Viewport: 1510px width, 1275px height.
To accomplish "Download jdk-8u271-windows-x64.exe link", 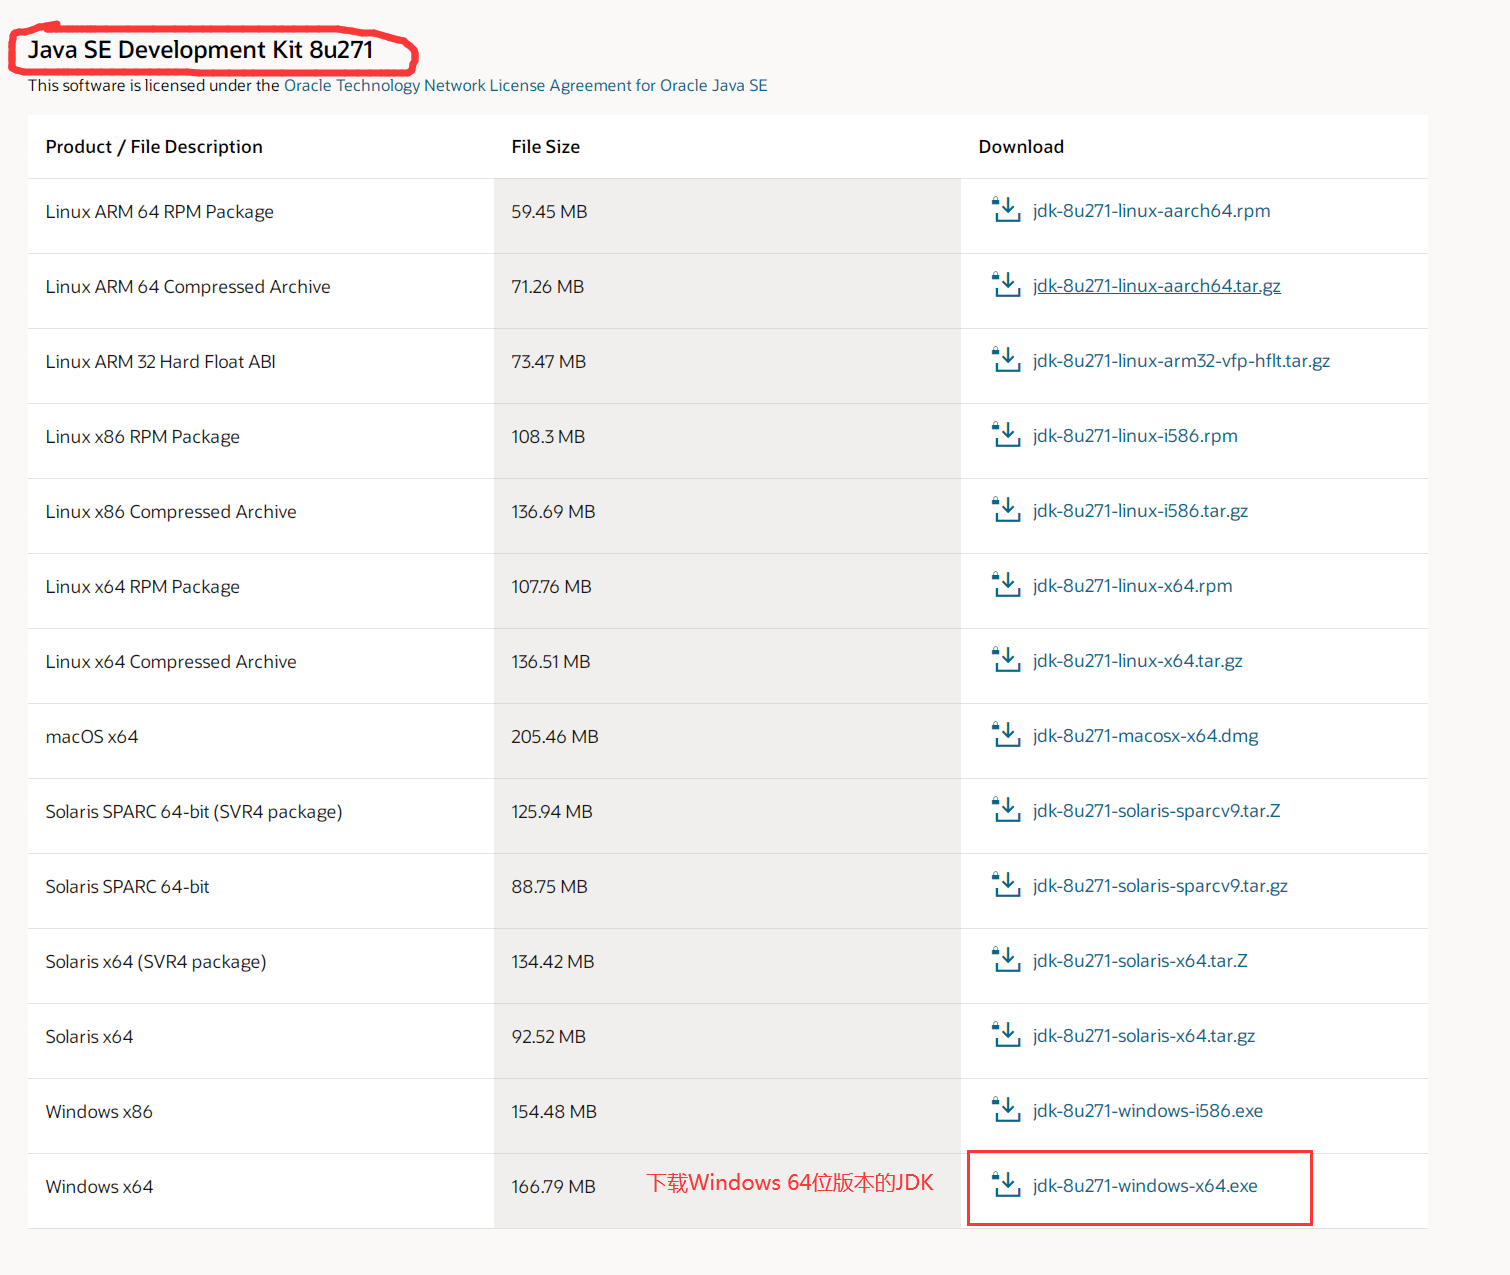I will 1146,1186.
